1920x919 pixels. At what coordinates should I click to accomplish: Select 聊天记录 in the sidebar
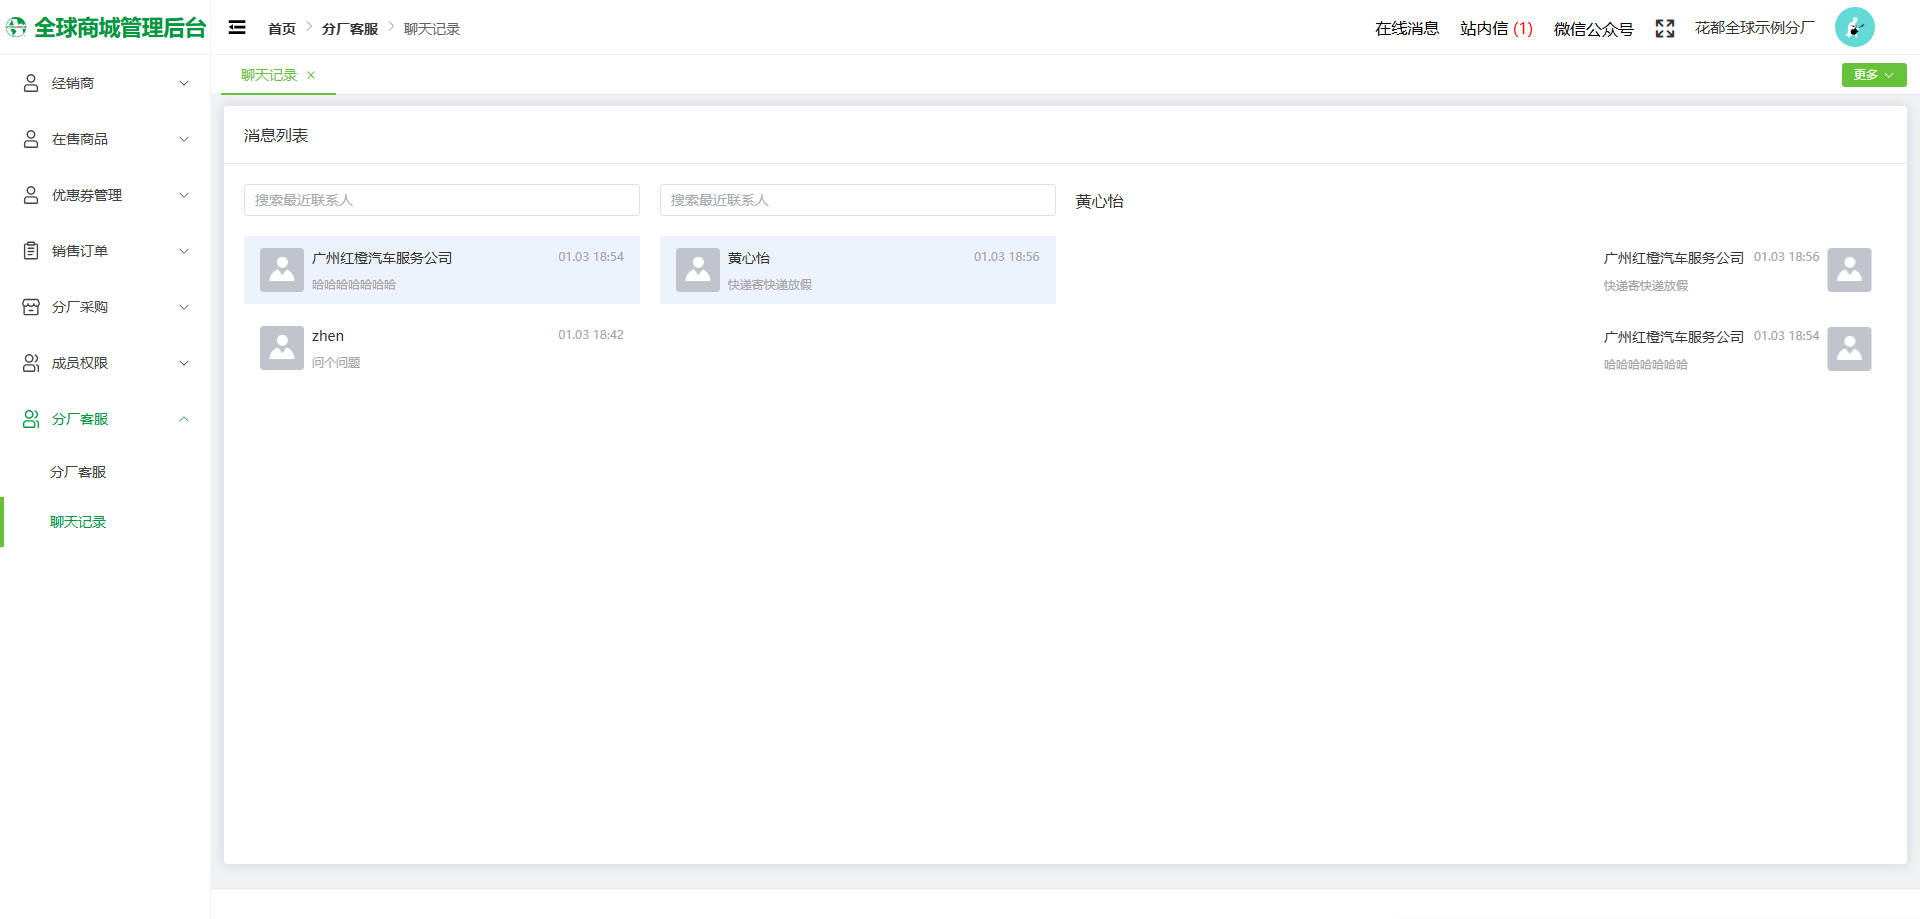click(x=78, y=522)
